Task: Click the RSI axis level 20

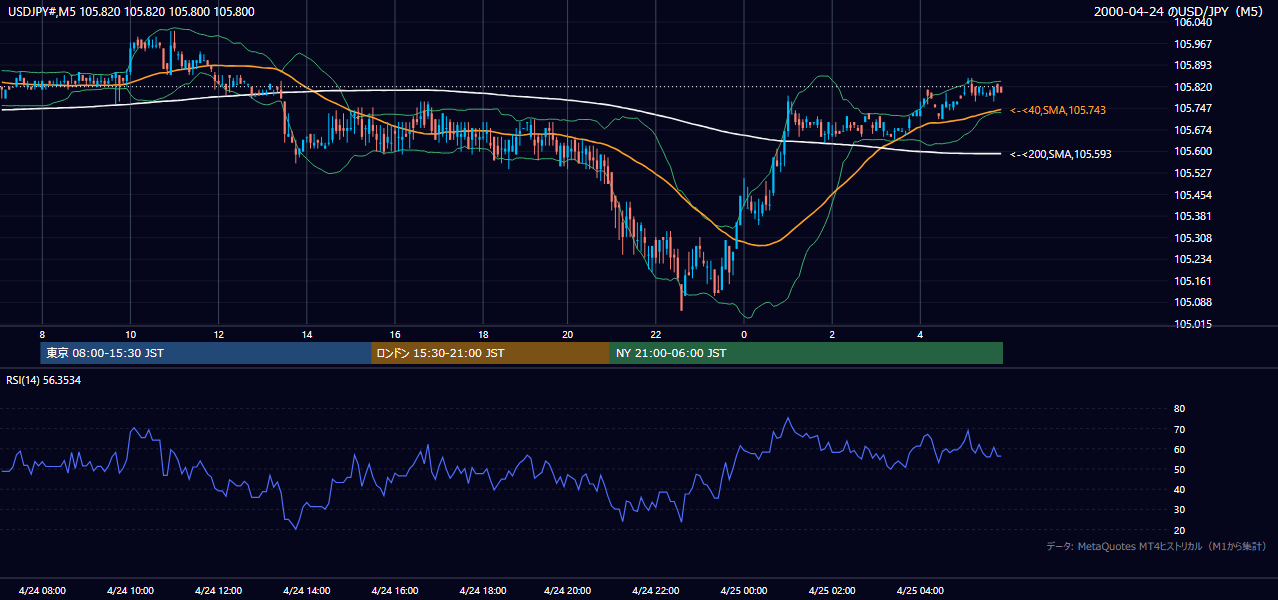Action: [x=1179, y=530]
